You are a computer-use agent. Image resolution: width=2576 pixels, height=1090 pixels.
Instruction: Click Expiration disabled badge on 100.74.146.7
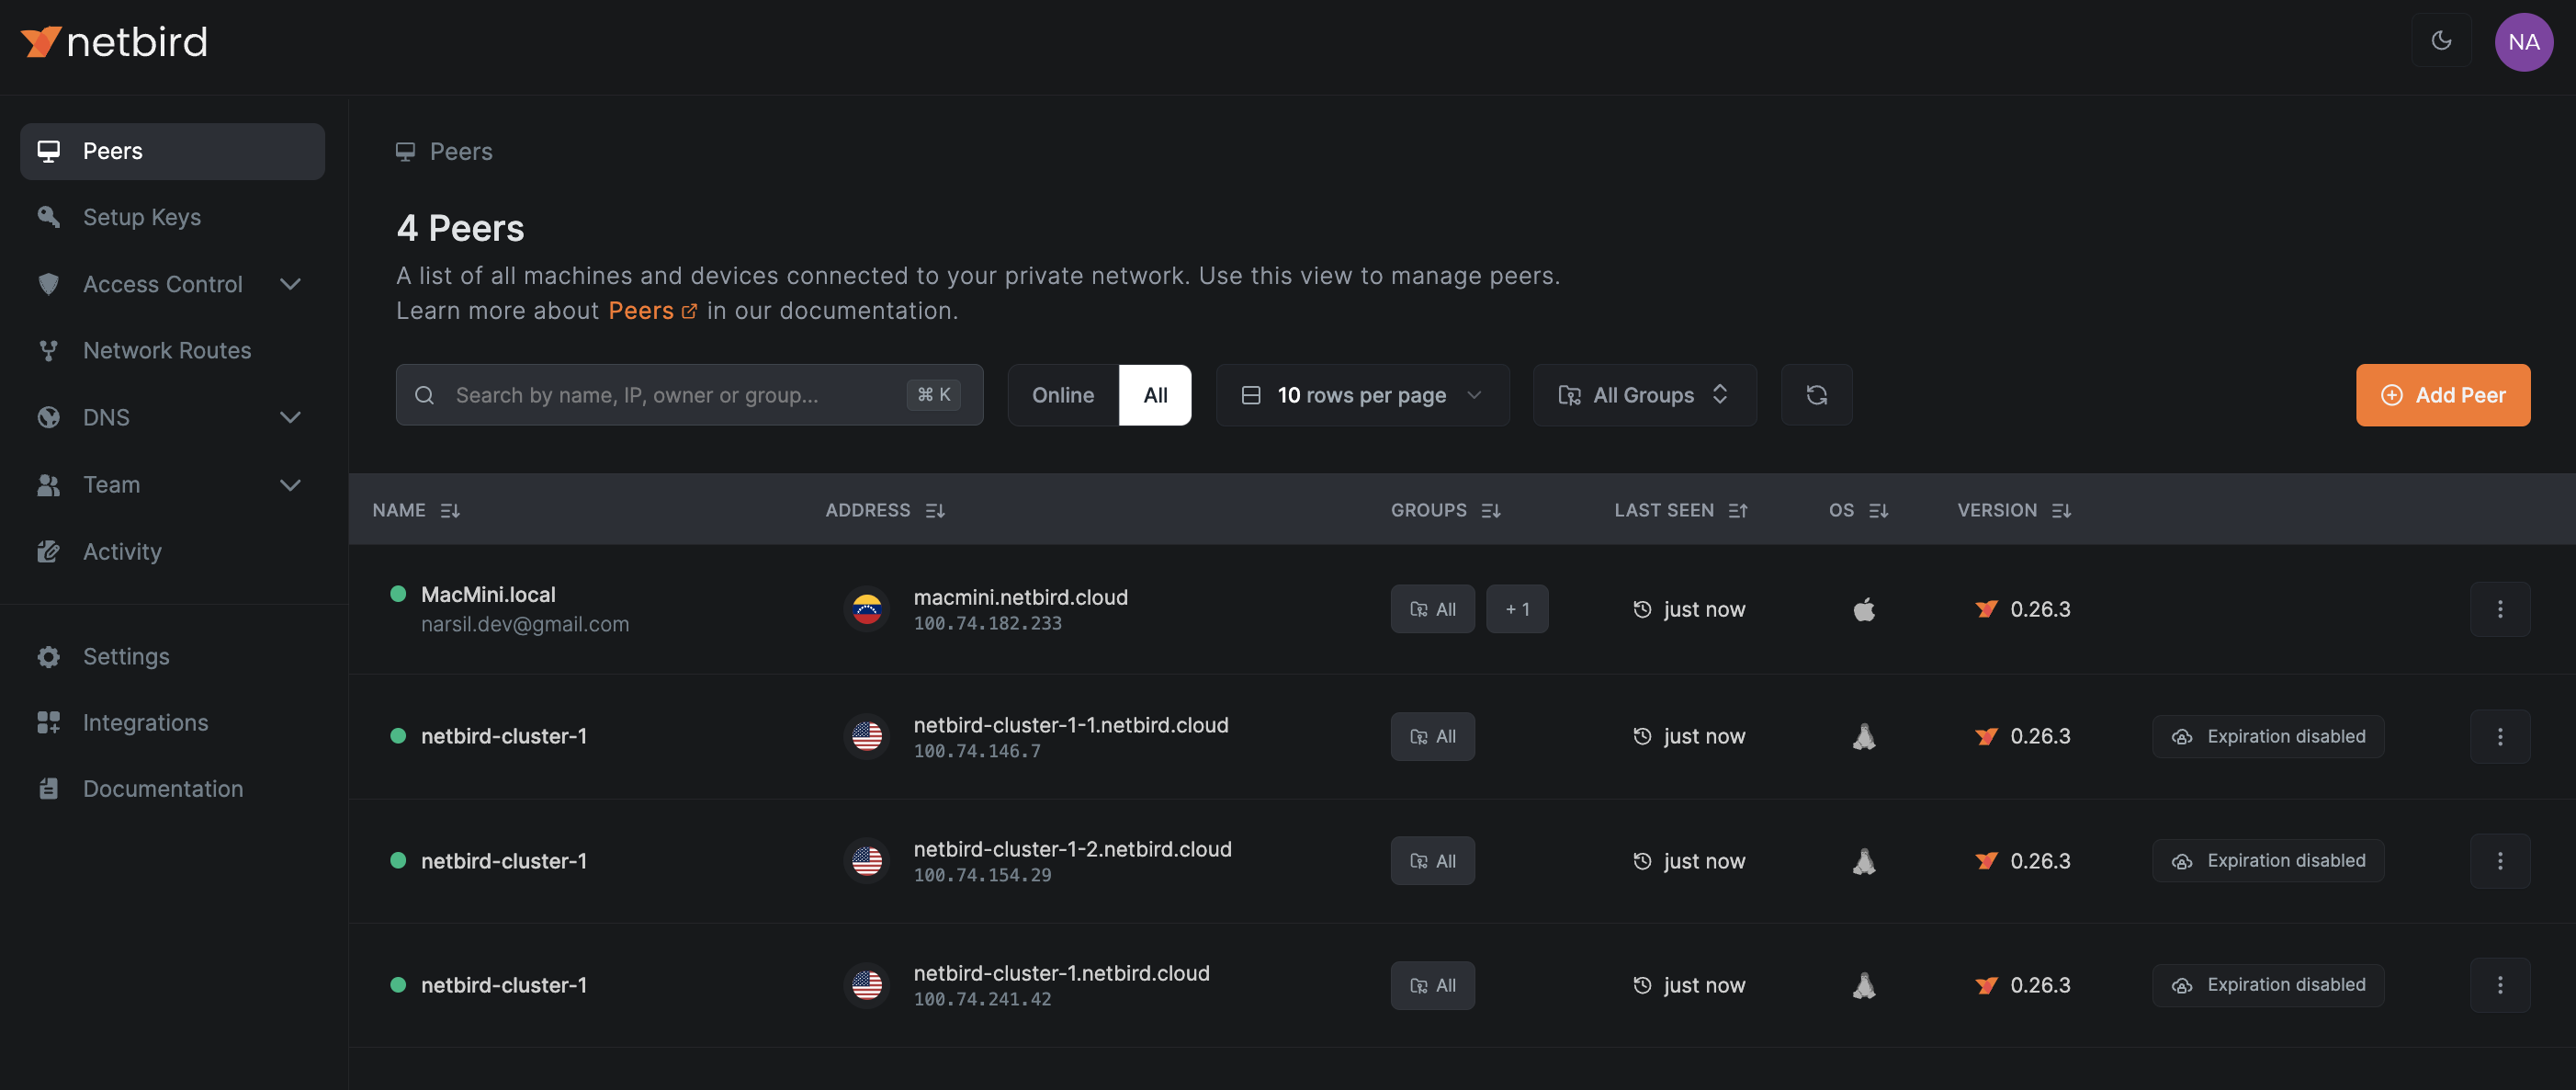pos(2267,737)
